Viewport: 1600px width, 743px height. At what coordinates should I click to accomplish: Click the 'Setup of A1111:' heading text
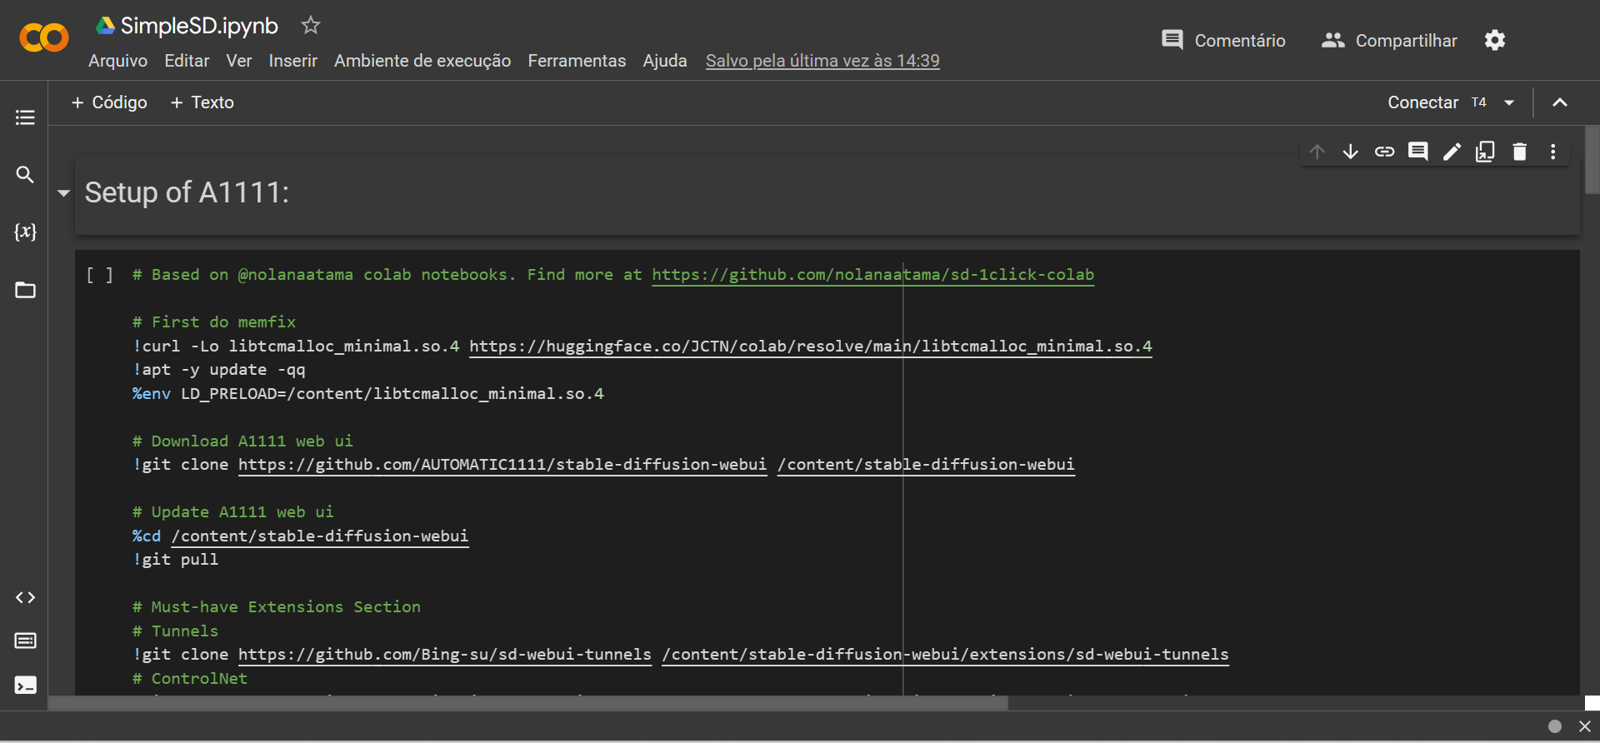187,192
